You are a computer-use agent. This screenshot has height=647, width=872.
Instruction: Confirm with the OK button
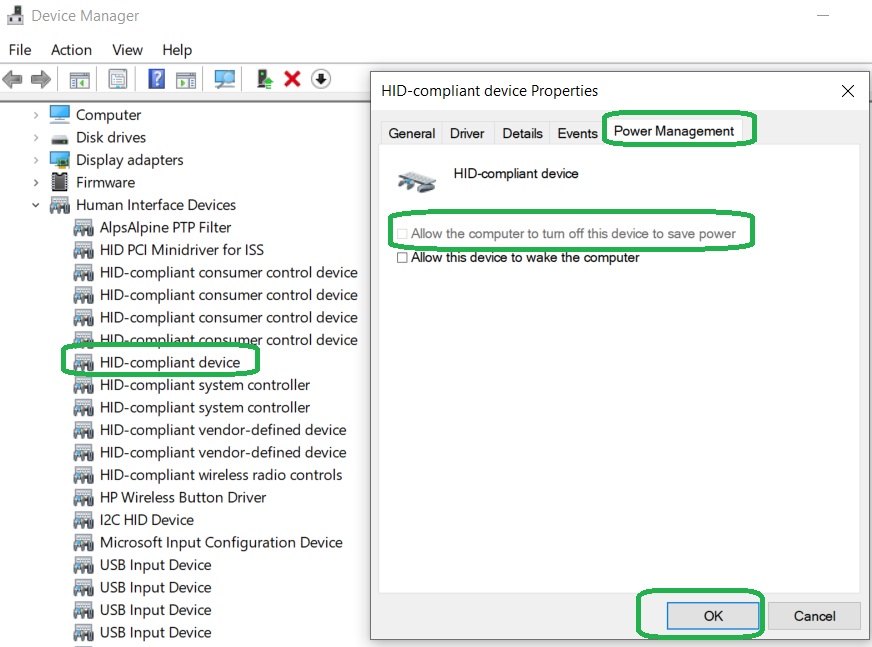713,616
